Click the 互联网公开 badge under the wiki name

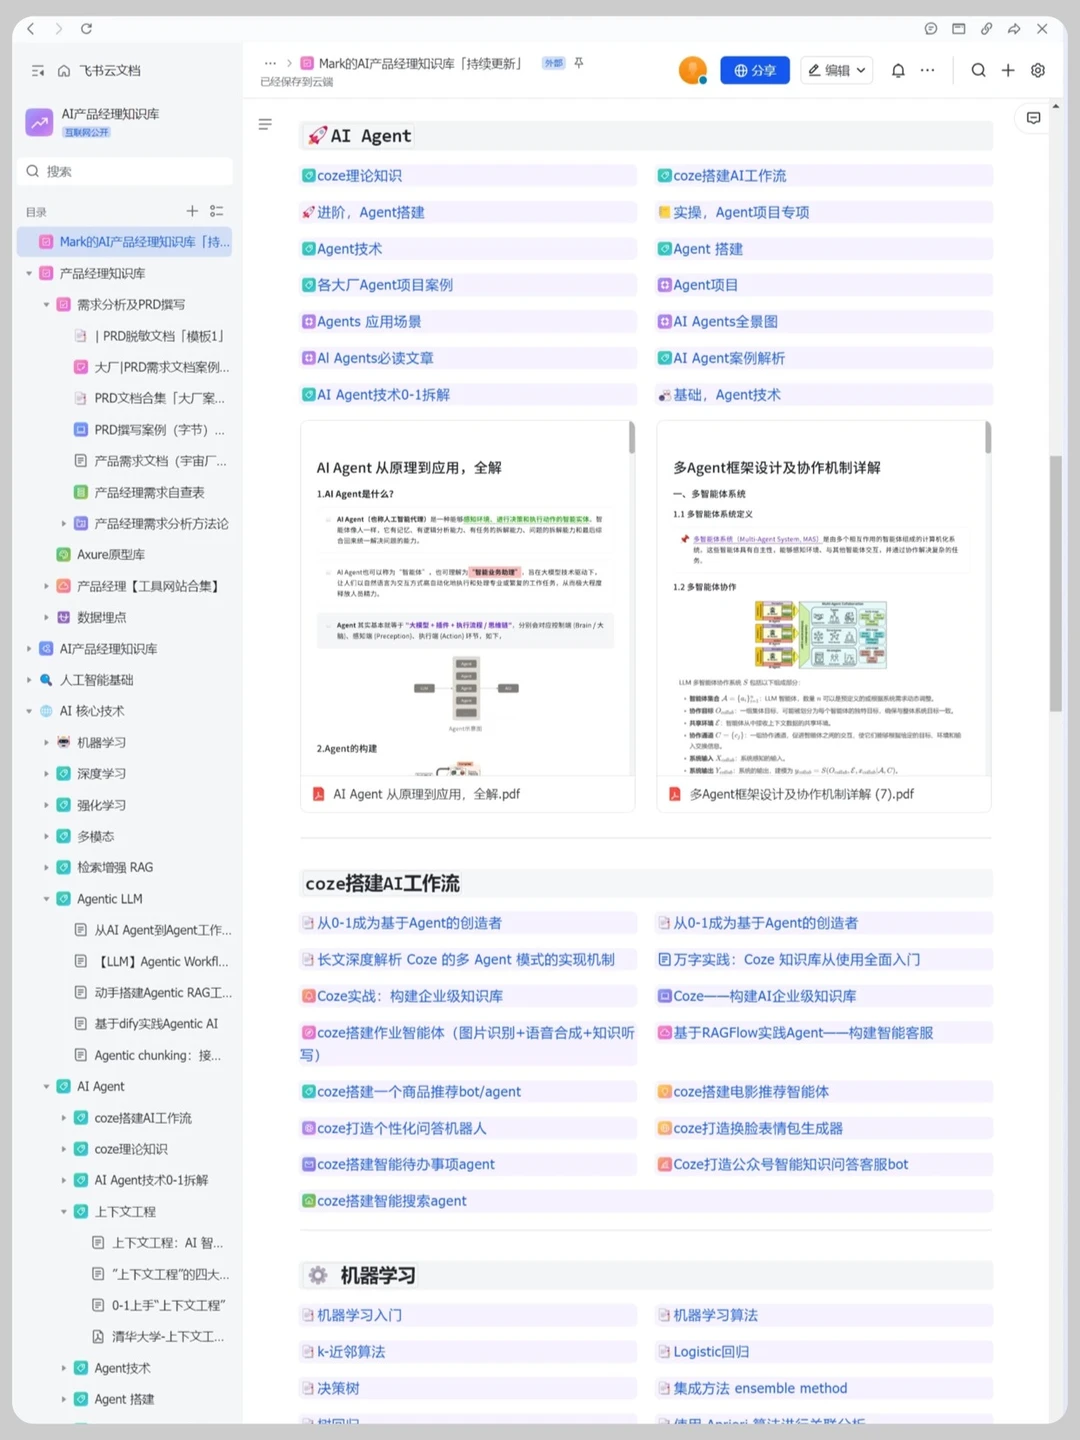coord(87,132)
